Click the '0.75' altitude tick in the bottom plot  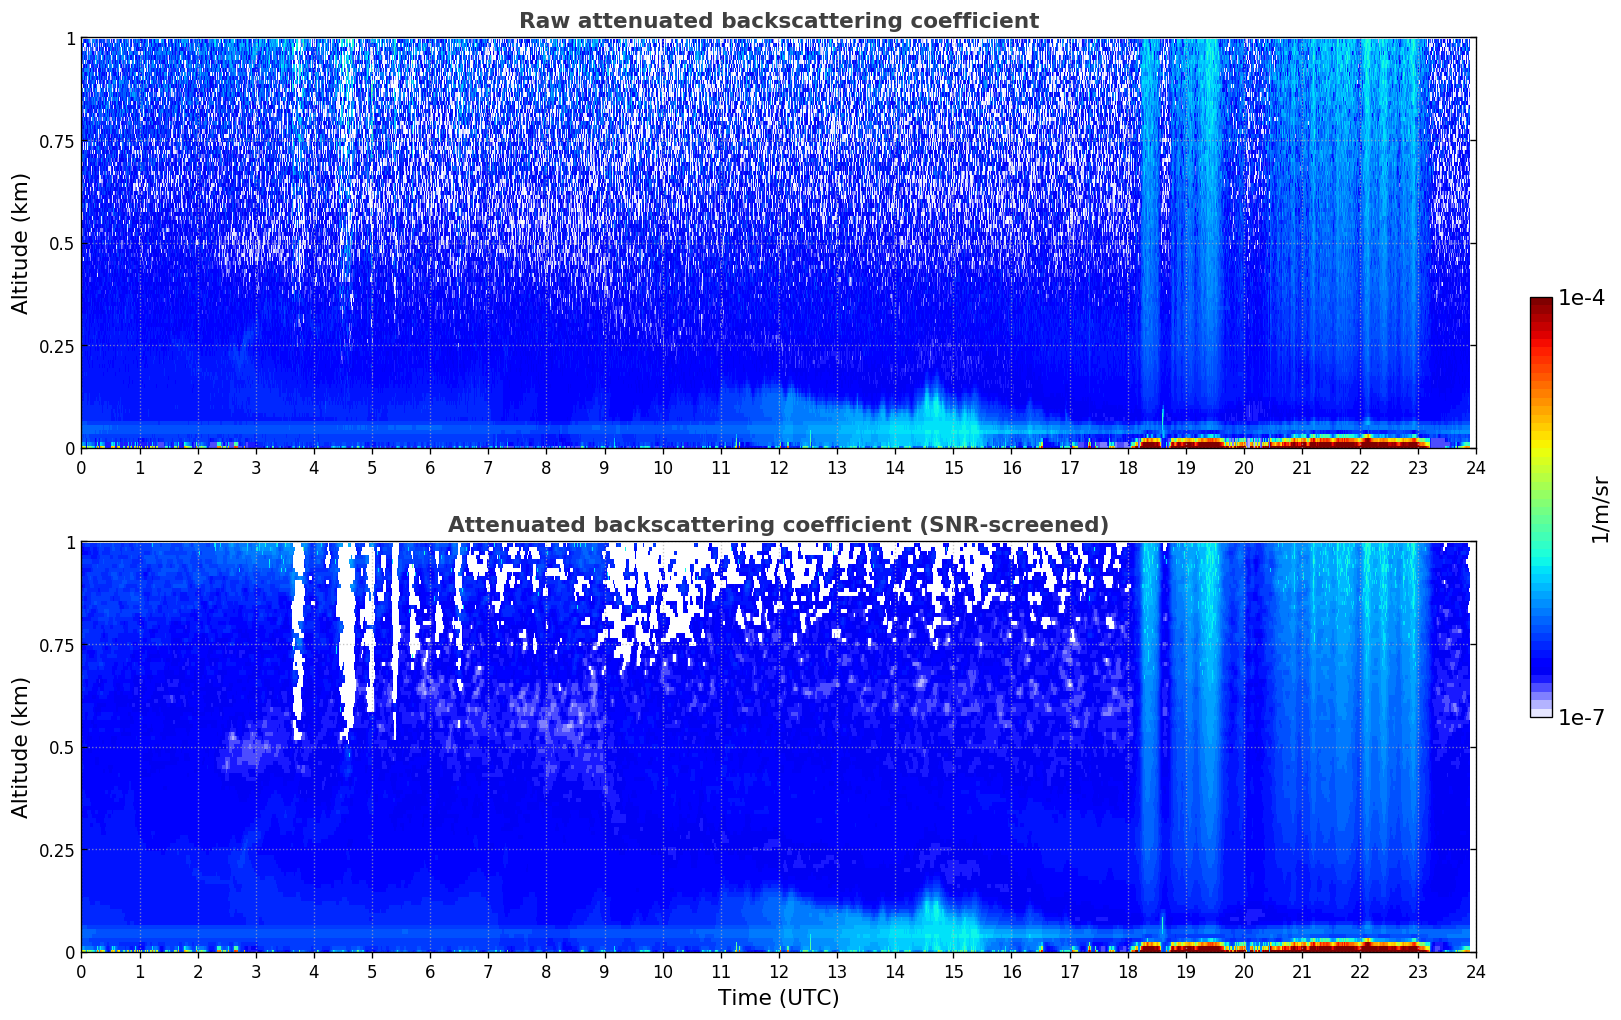[x=56, y=645]
